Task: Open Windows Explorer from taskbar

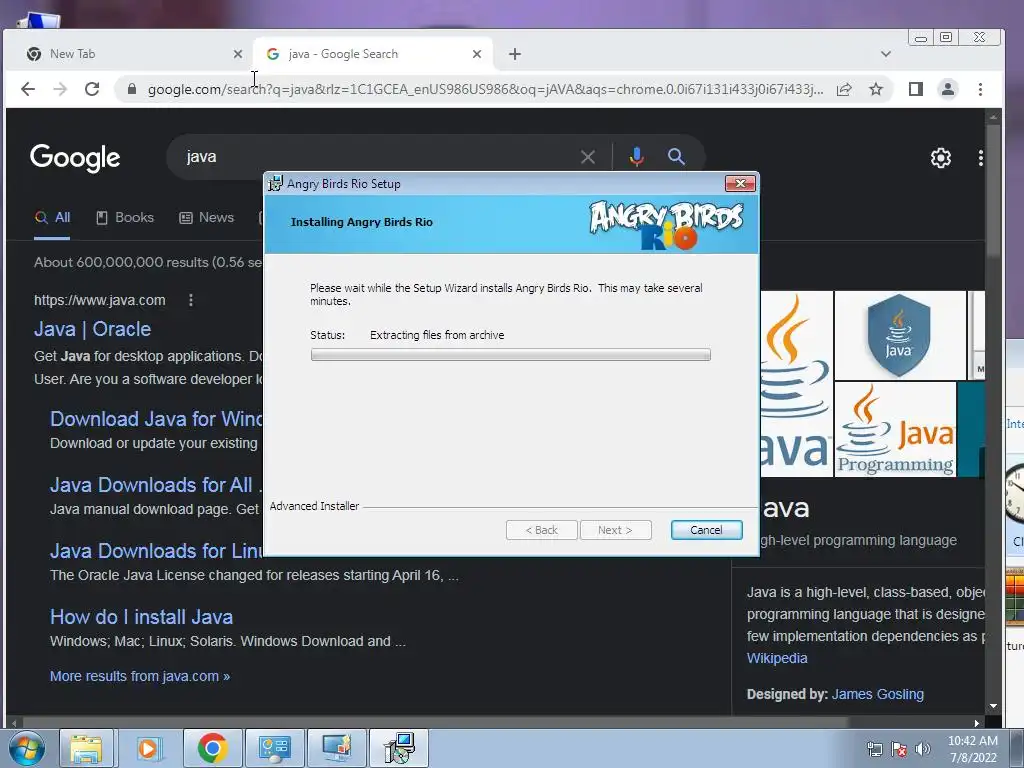Action: point(86,748)
